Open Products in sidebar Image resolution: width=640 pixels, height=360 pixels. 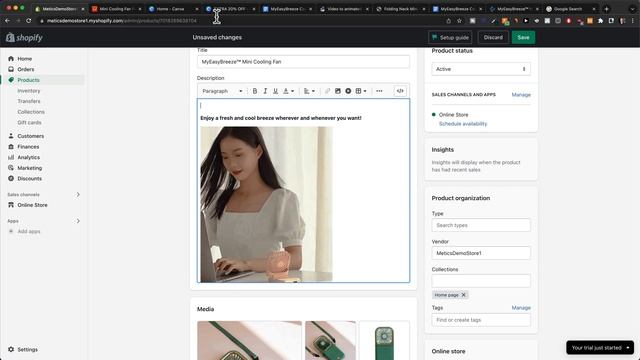coord(28,80)
